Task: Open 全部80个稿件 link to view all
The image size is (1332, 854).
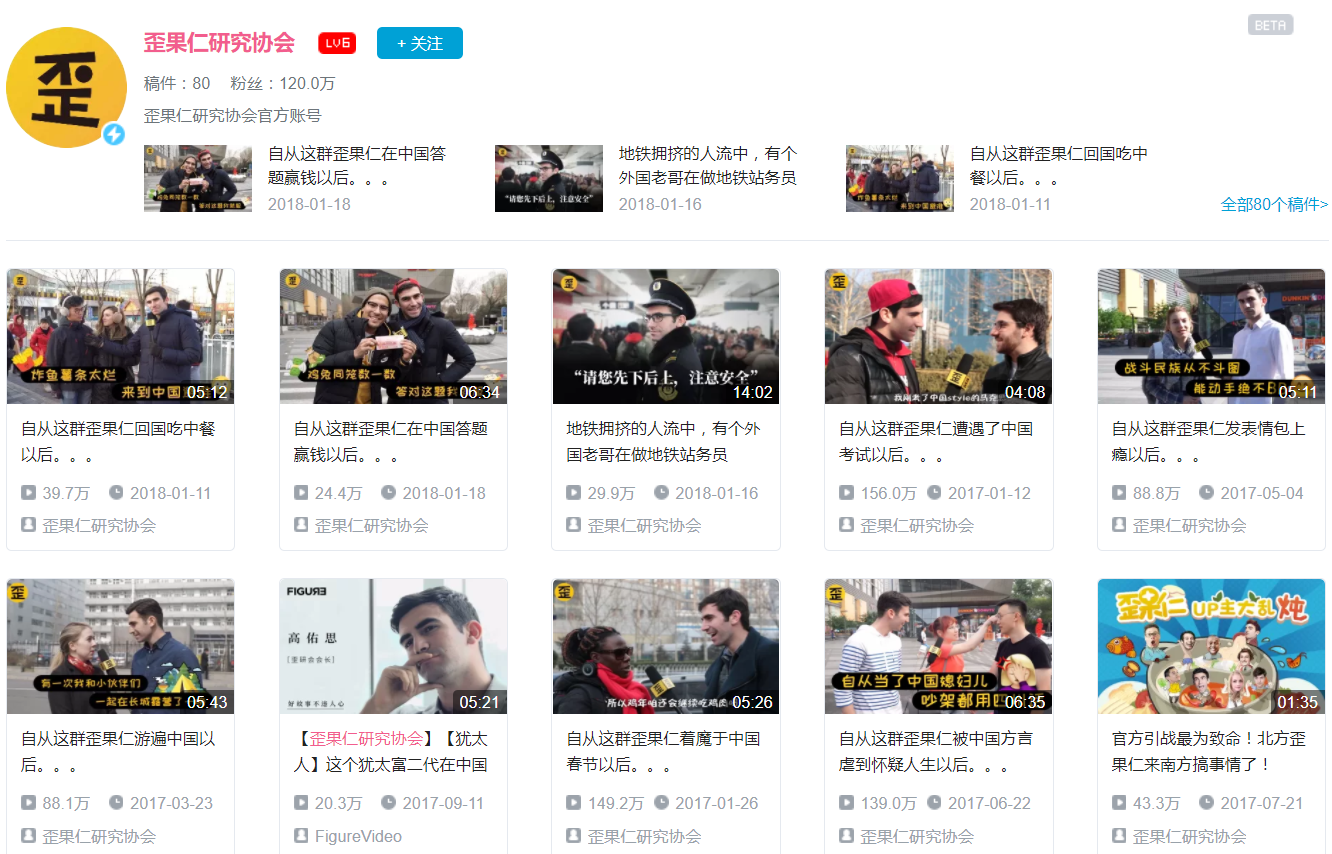Action: 1274,204
